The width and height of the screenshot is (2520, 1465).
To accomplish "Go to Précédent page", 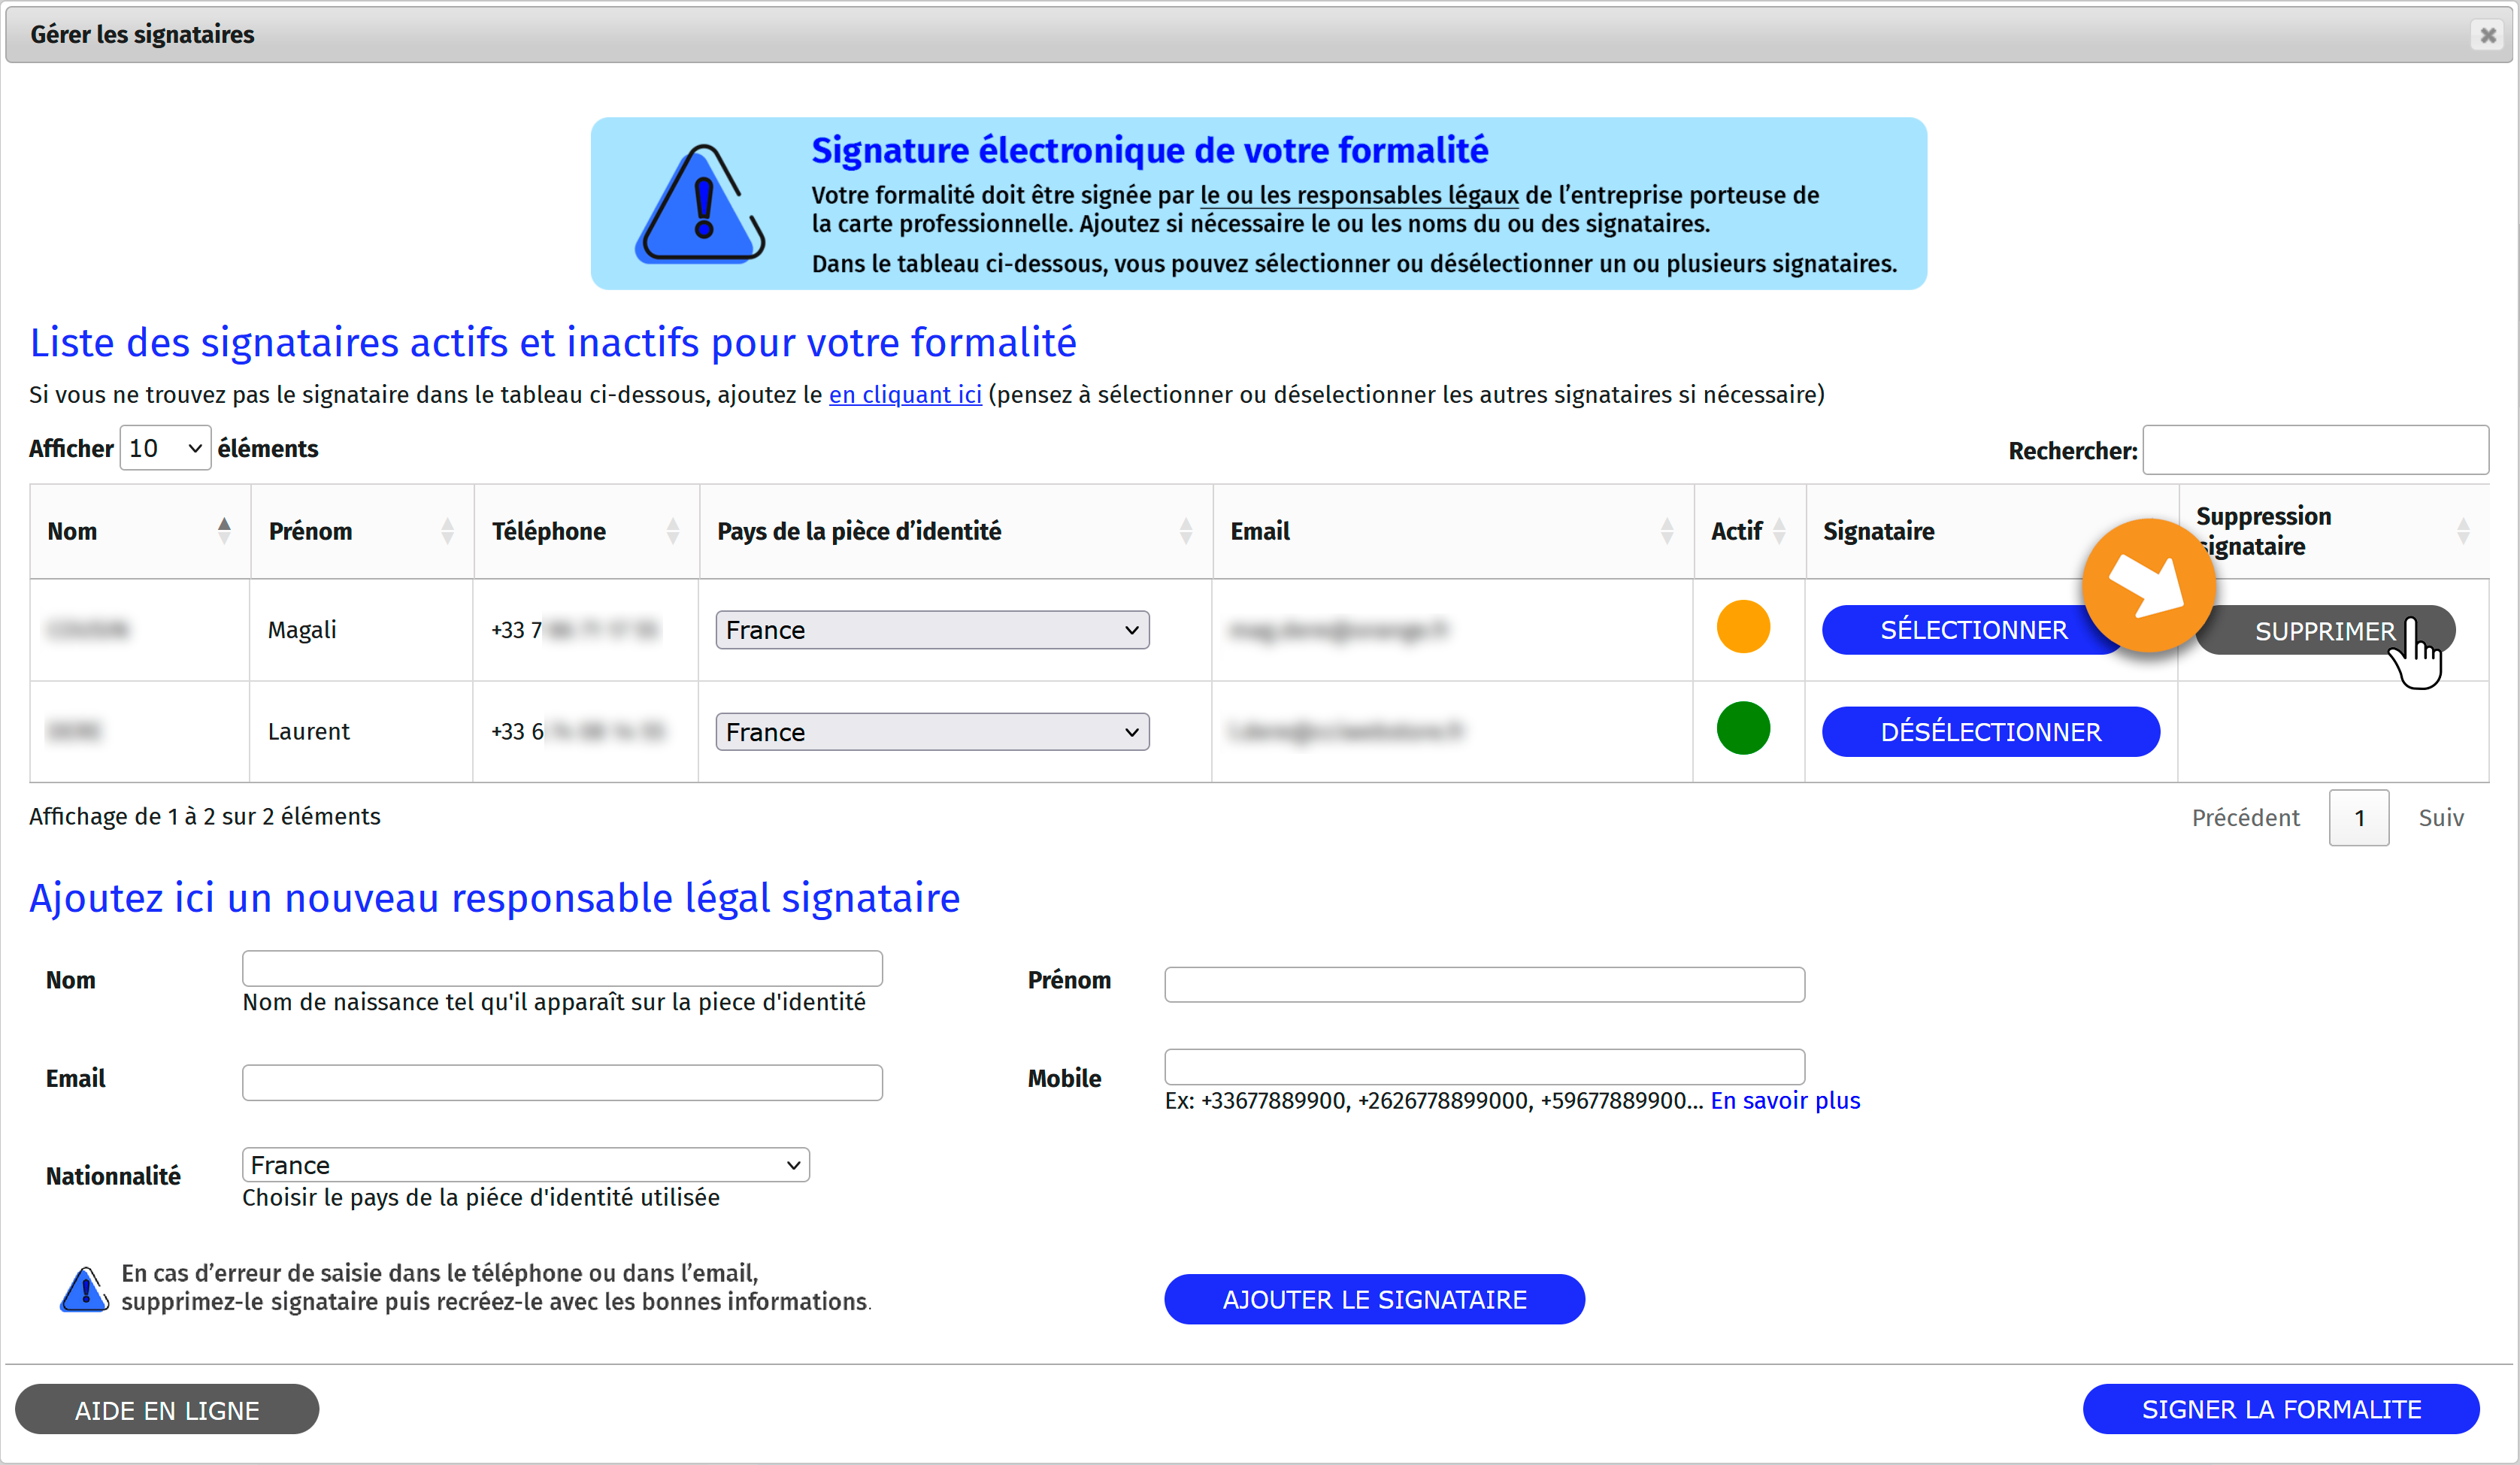I will (2245, 818).
